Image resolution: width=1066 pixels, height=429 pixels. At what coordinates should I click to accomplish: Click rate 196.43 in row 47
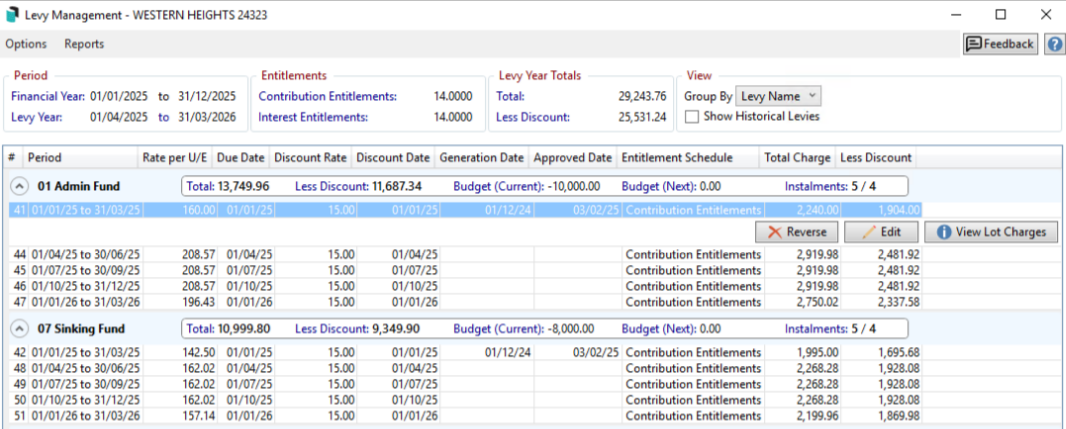coord(199,301)
